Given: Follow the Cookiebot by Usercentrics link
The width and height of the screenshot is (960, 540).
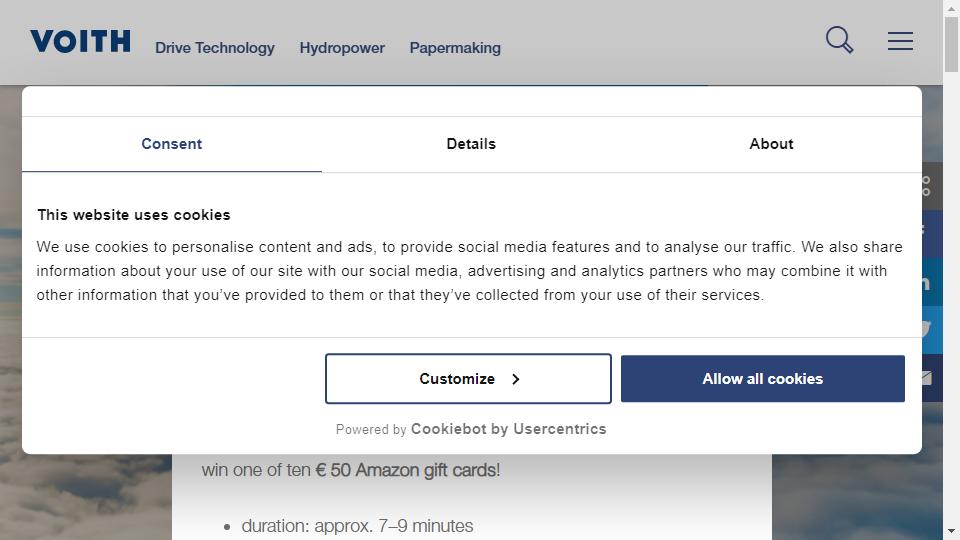Looking at the screenshot, I should (x=508, y=429).
